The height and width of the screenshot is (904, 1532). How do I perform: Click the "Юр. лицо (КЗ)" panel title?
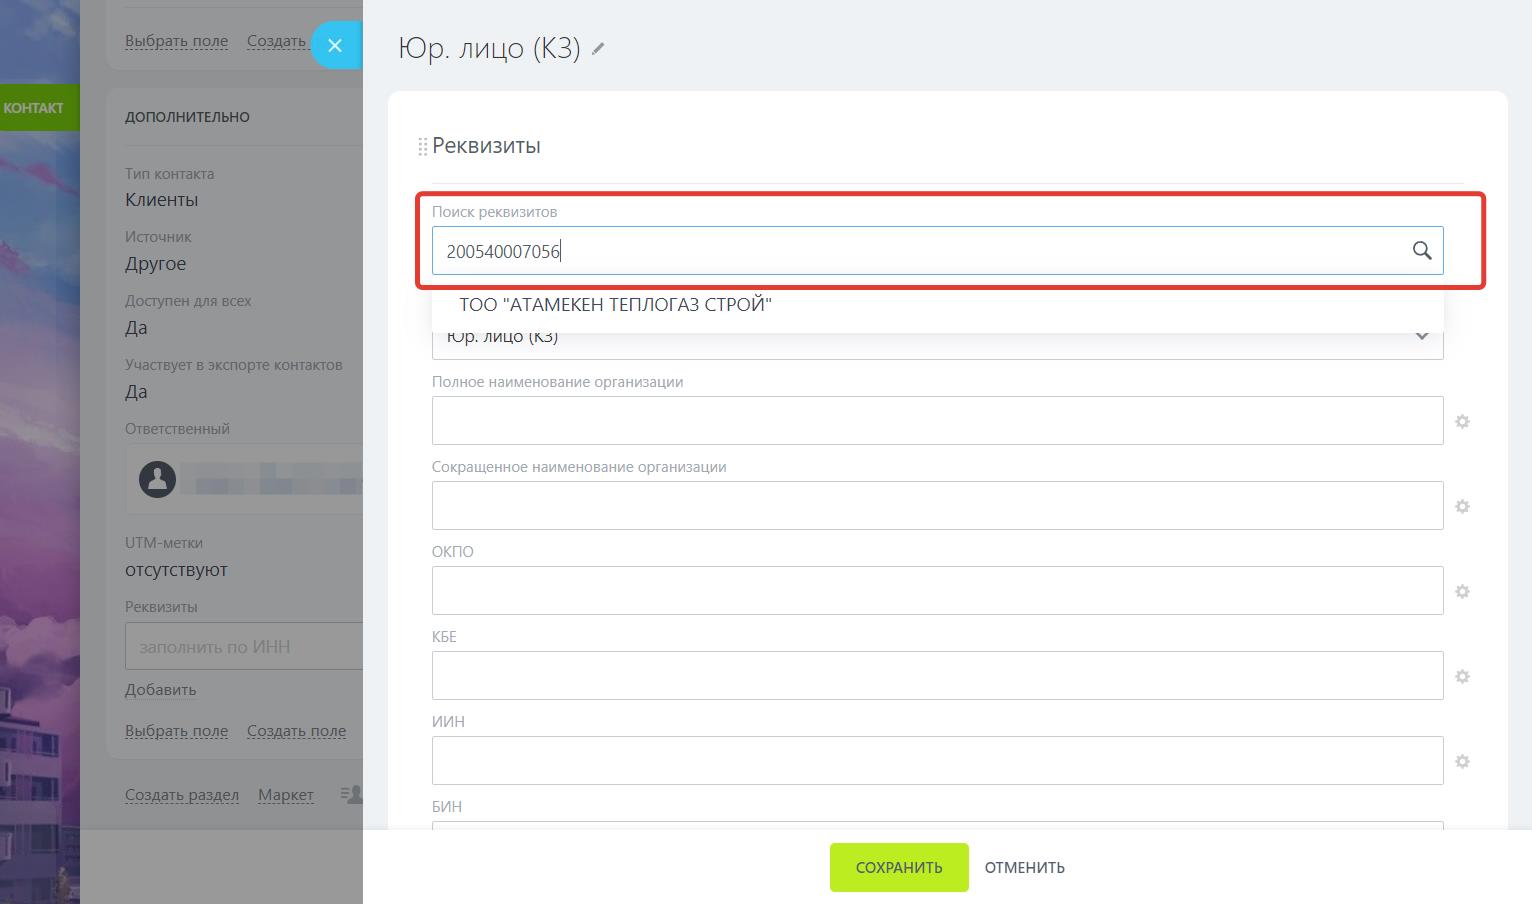click(489, 49)
